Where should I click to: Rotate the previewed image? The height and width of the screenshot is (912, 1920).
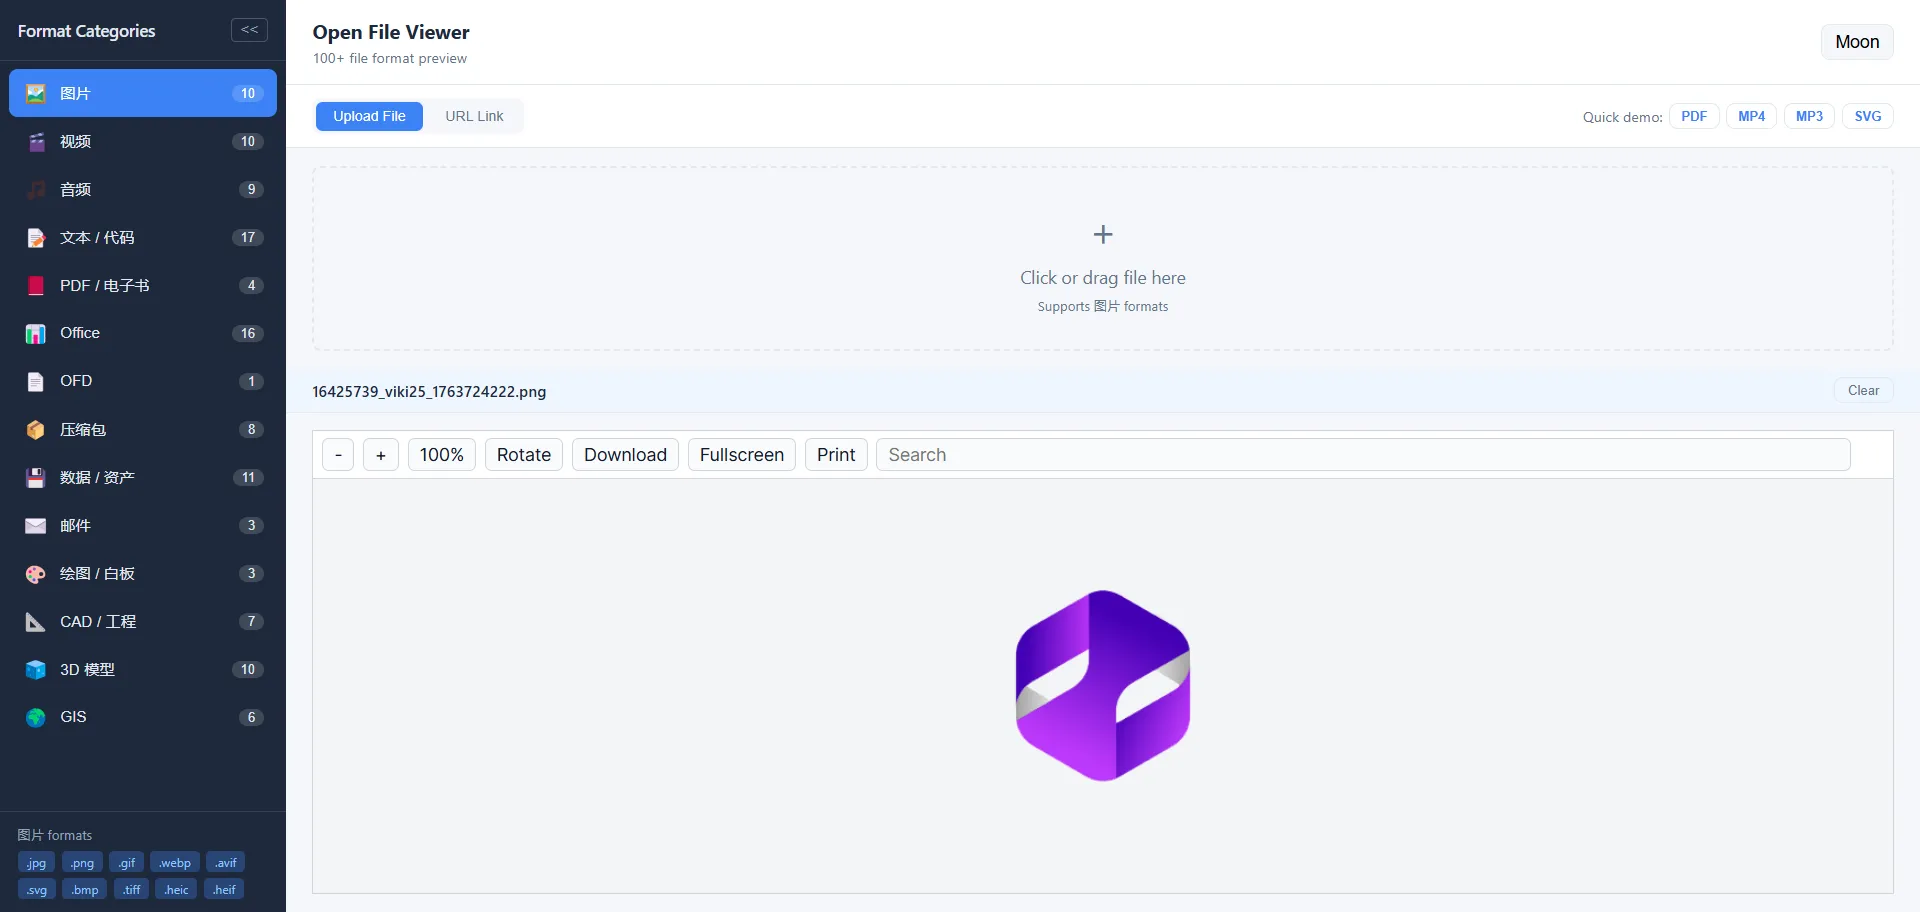524,454
